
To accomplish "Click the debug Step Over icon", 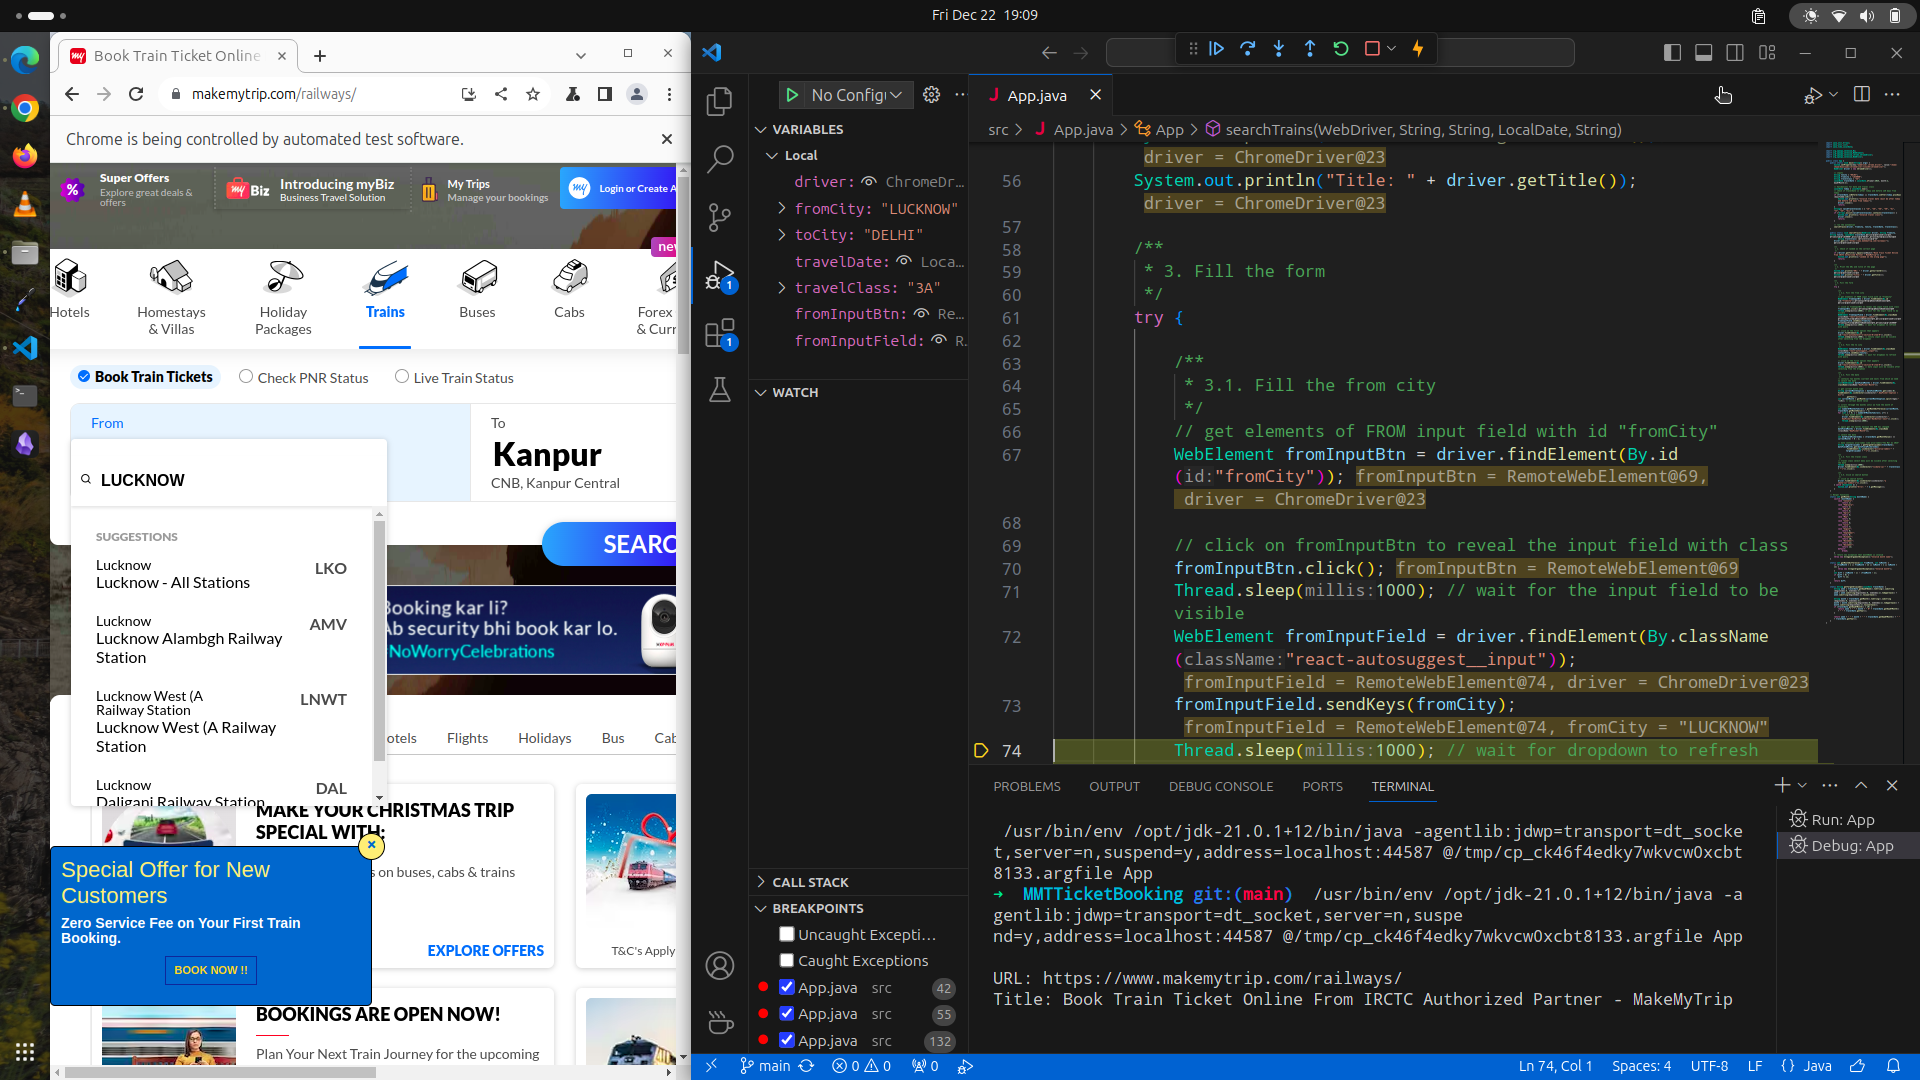I will pos(1247,49).
